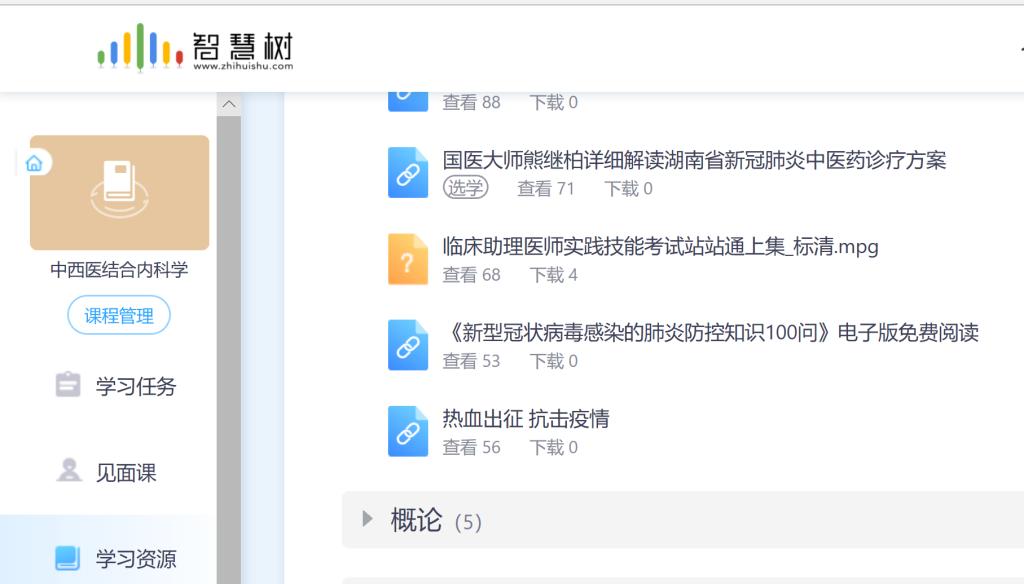
Task: Click the person icon beside 见面课
Action: click(69, 470)
